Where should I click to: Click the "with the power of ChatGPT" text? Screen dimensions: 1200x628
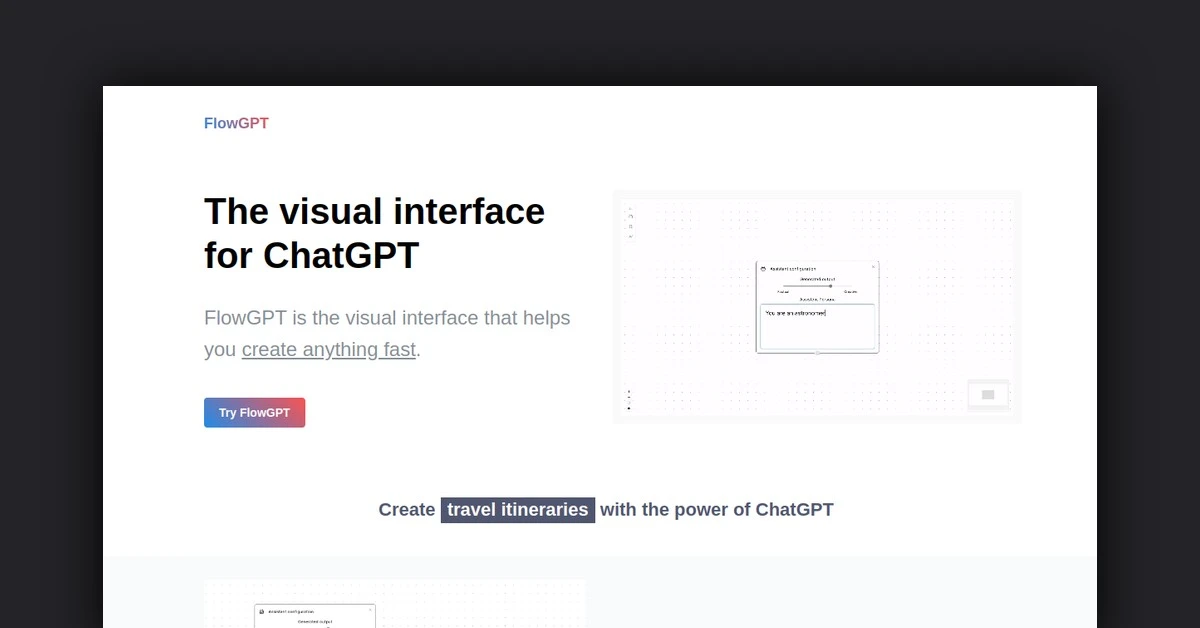[716, 510]
